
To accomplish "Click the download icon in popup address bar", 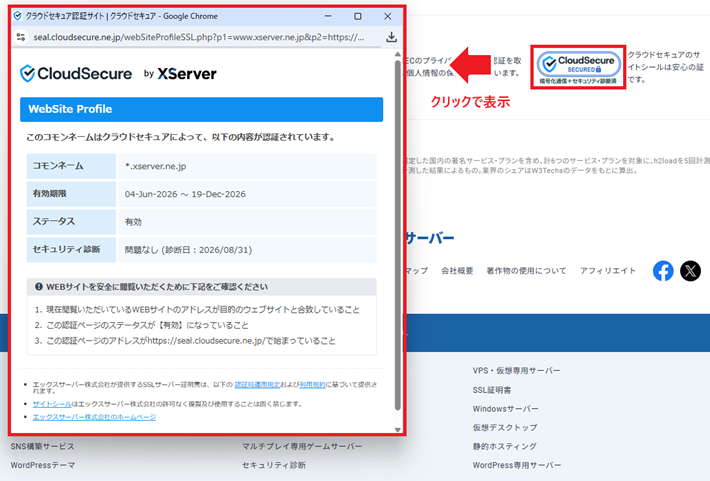I will (391, 37).
